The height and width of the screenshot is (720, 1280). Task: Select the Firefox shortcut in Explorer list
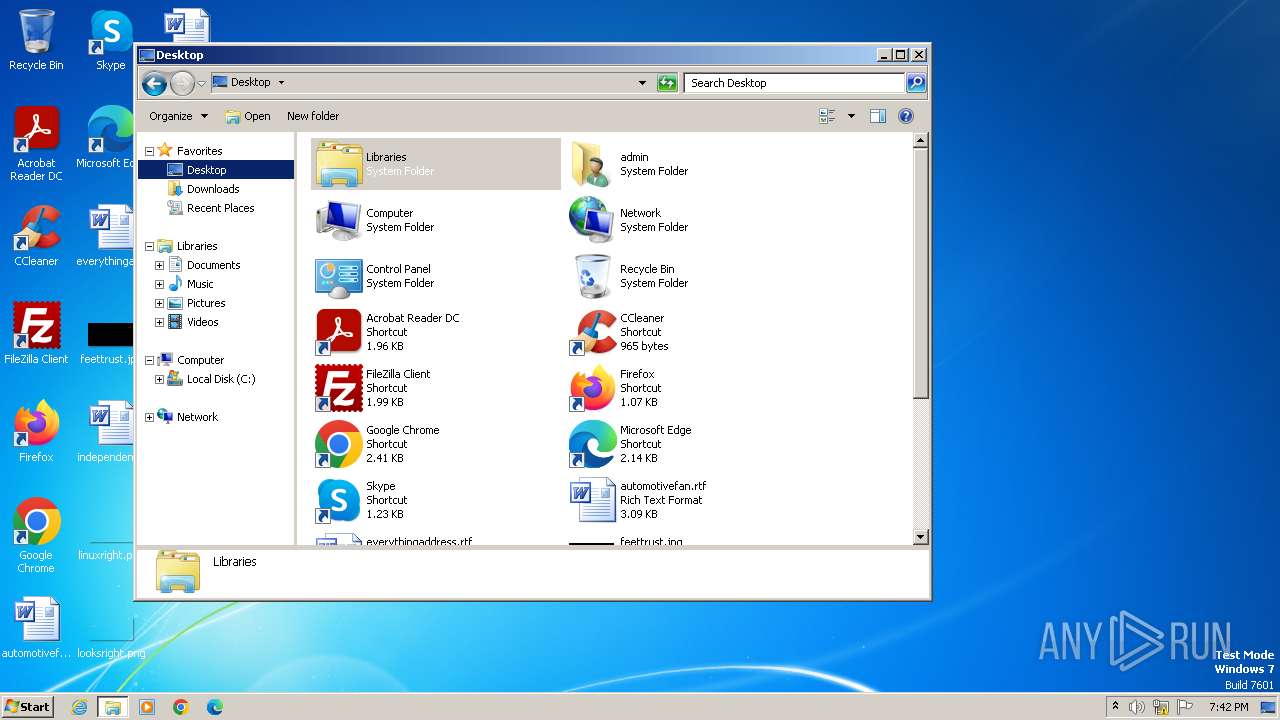[x=592, y=388]
